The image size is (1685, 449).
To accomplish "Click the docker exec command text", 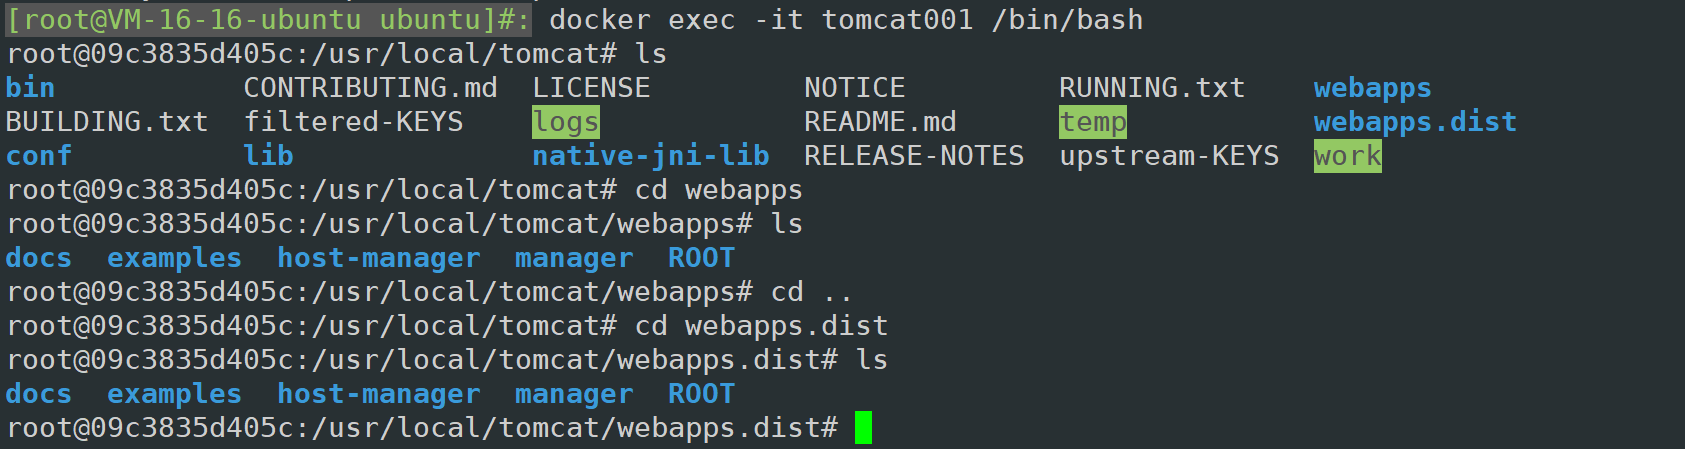I will click(x=846, y=20).
